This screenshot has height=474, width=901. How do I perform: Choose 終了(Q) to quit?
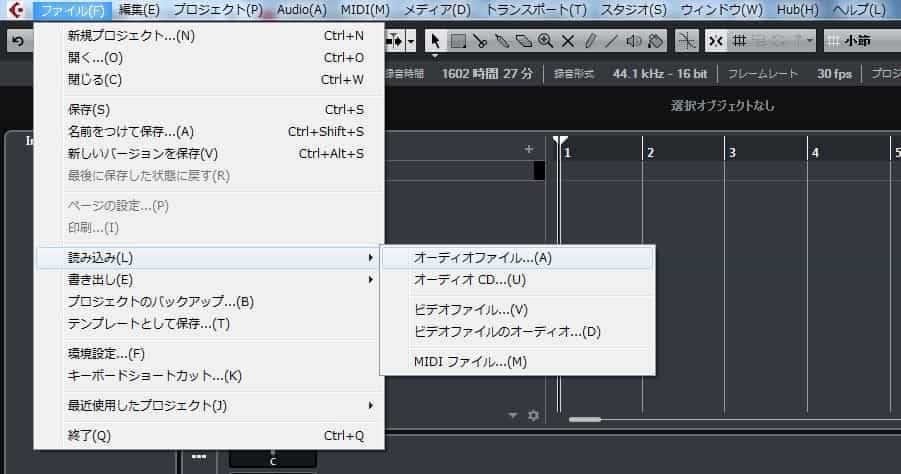coord(209,436)
